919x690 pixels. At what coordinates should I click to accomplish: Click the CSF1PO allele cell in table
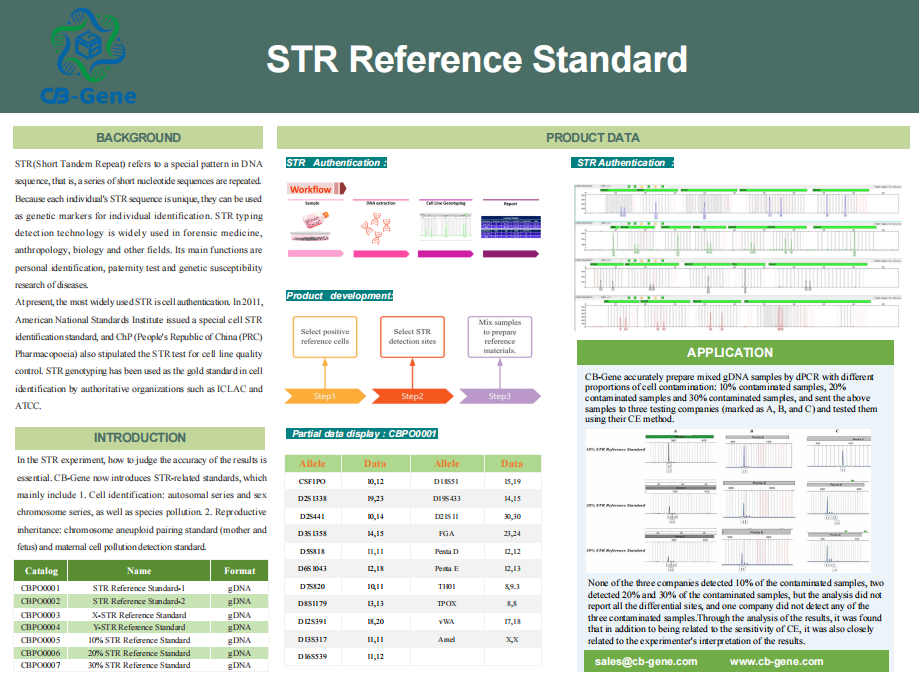click(x=312, y=482)
